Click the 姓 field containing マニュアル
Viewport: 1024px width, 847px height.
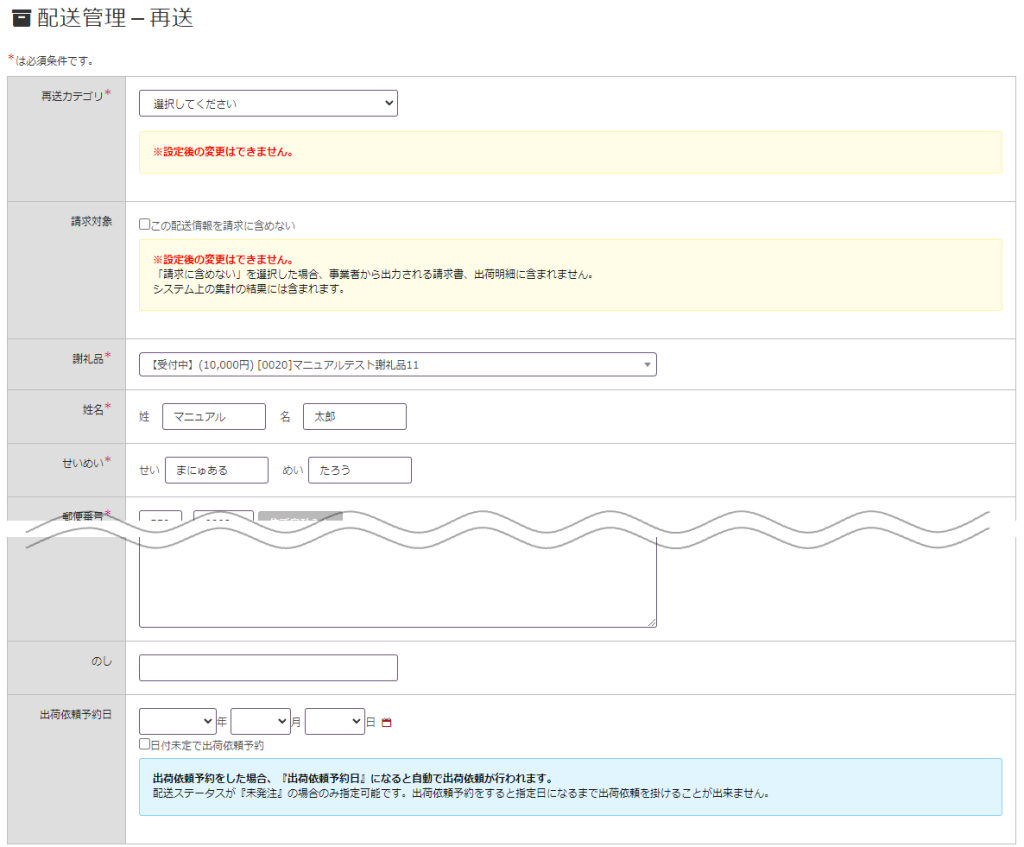(x=214, y=417)
